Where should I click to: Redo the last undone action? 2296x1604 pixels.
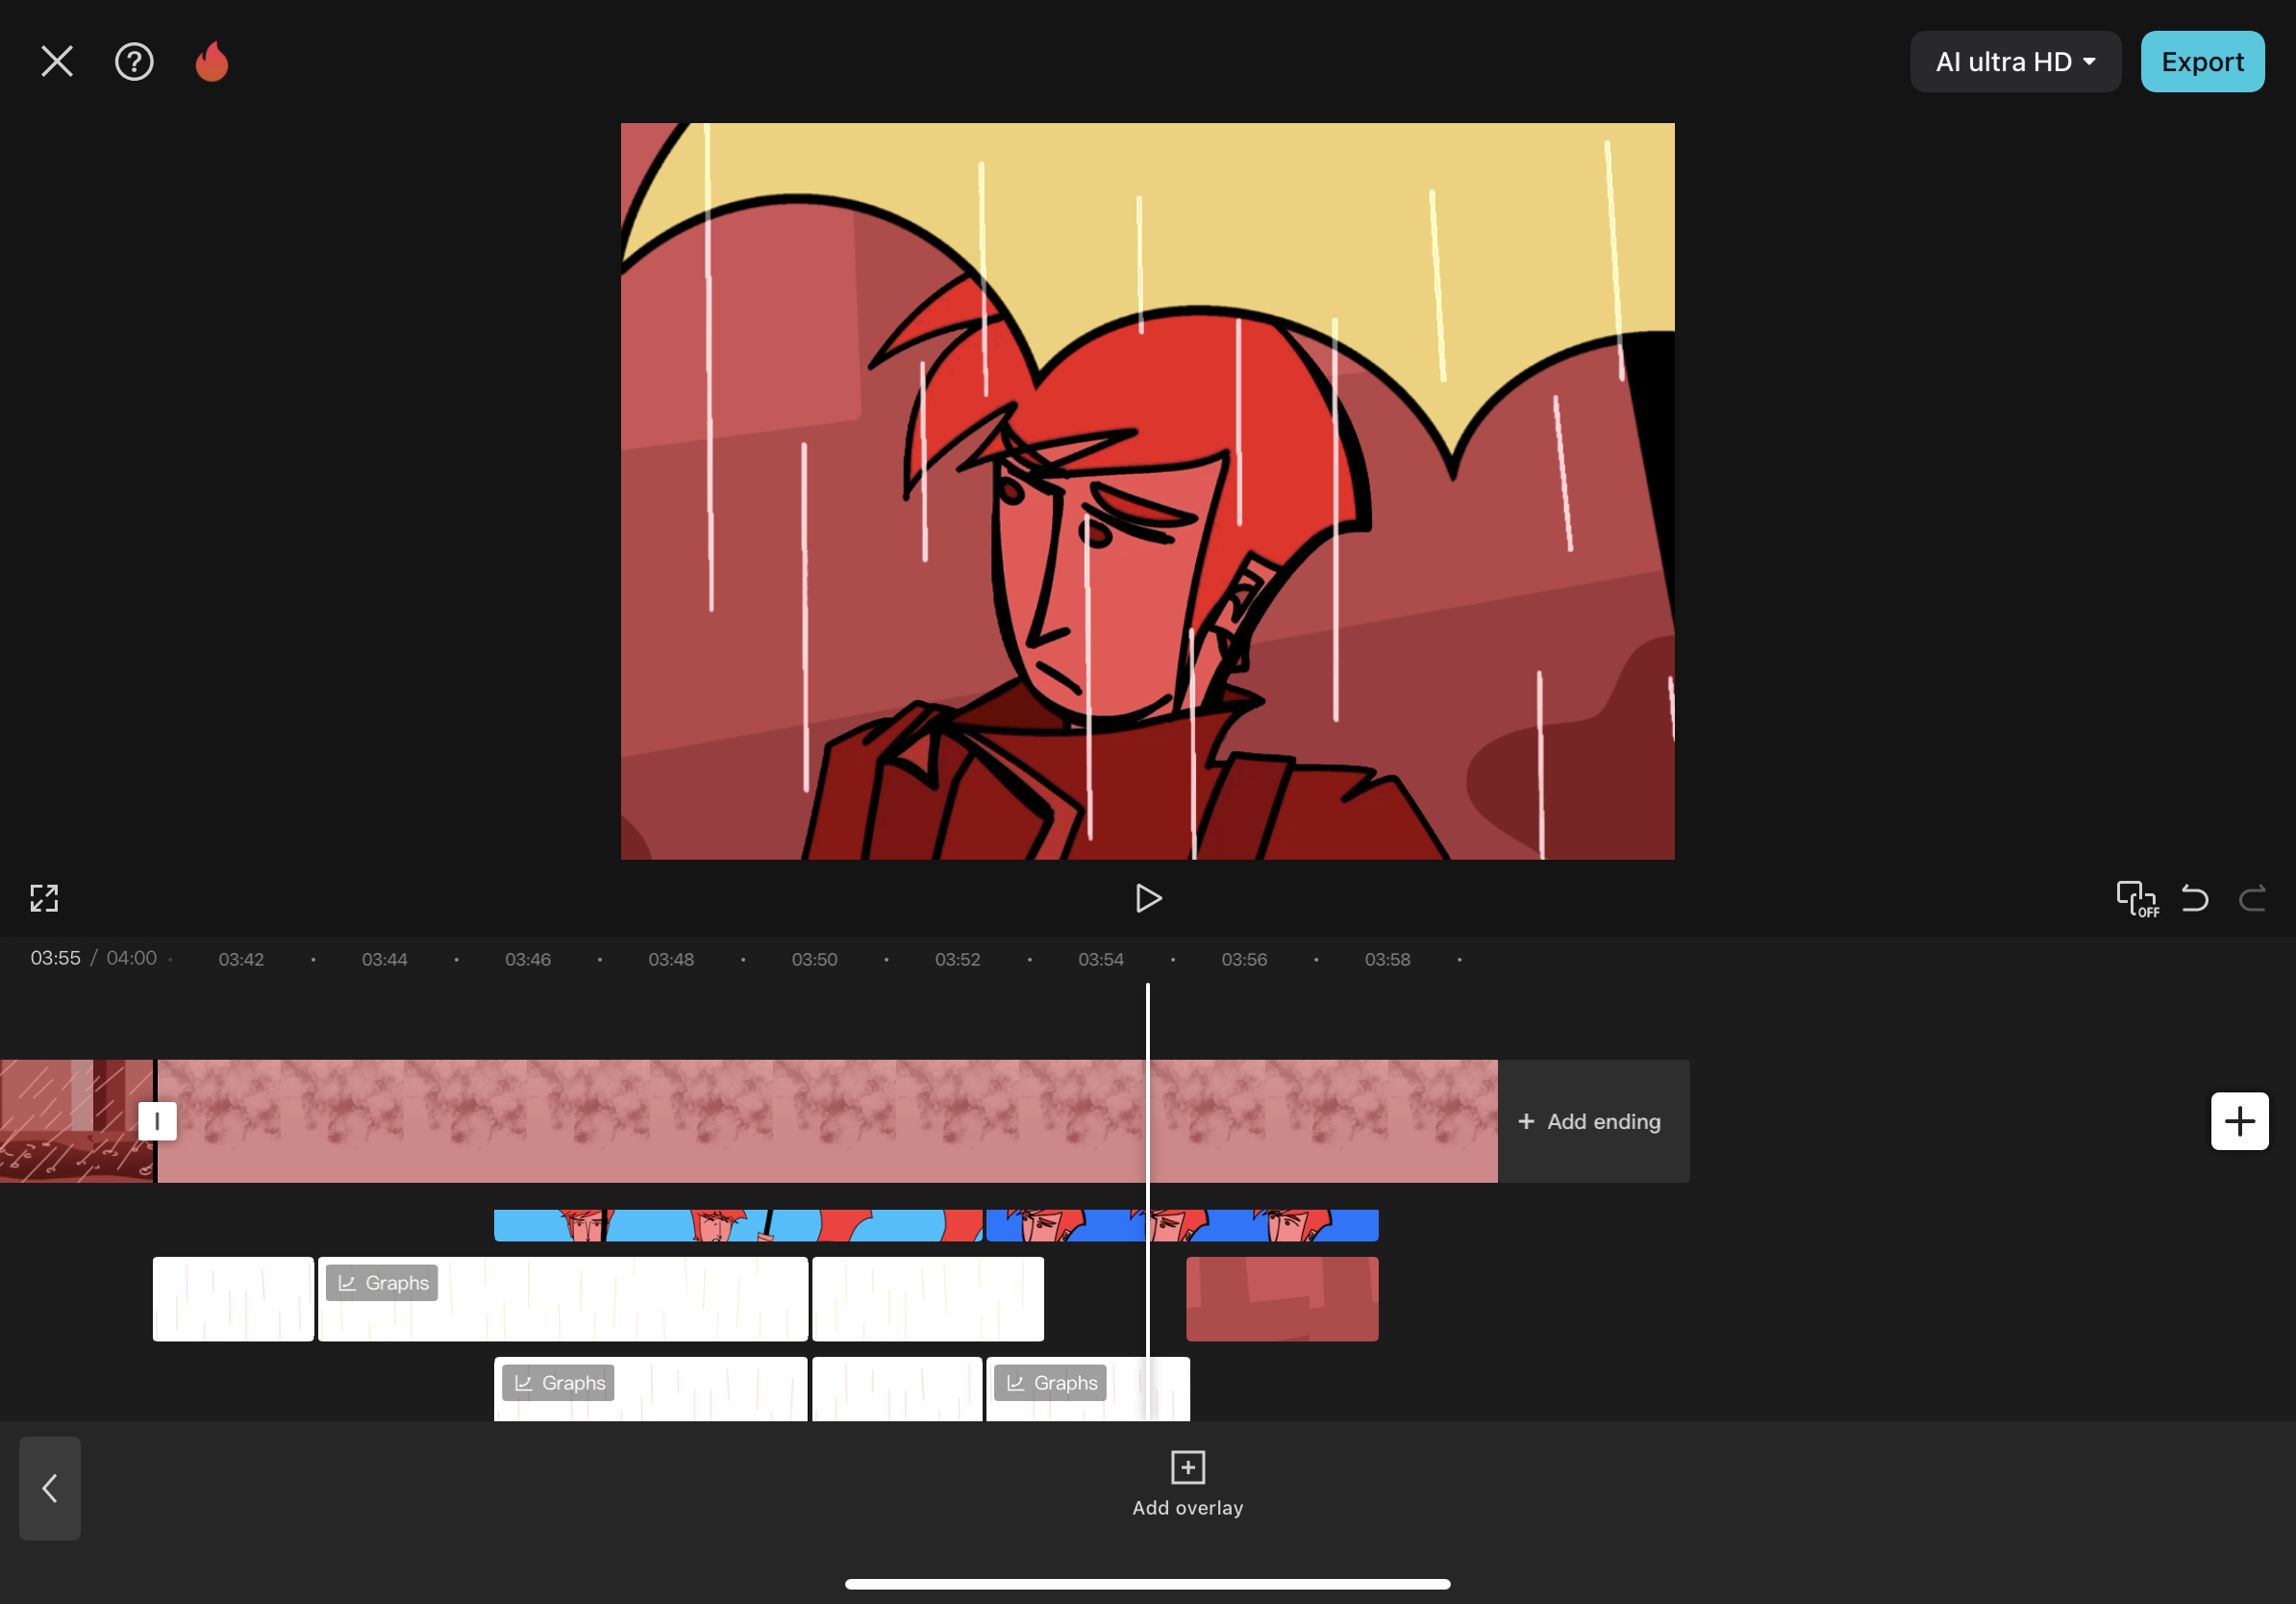tap(2252, 898)
